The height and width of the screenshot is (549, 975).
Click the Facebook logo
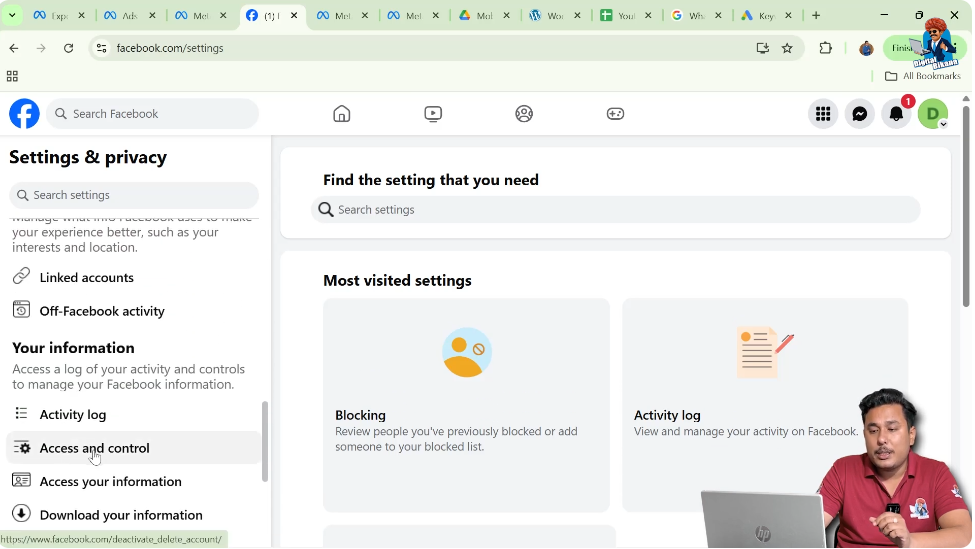coord(24,114)
